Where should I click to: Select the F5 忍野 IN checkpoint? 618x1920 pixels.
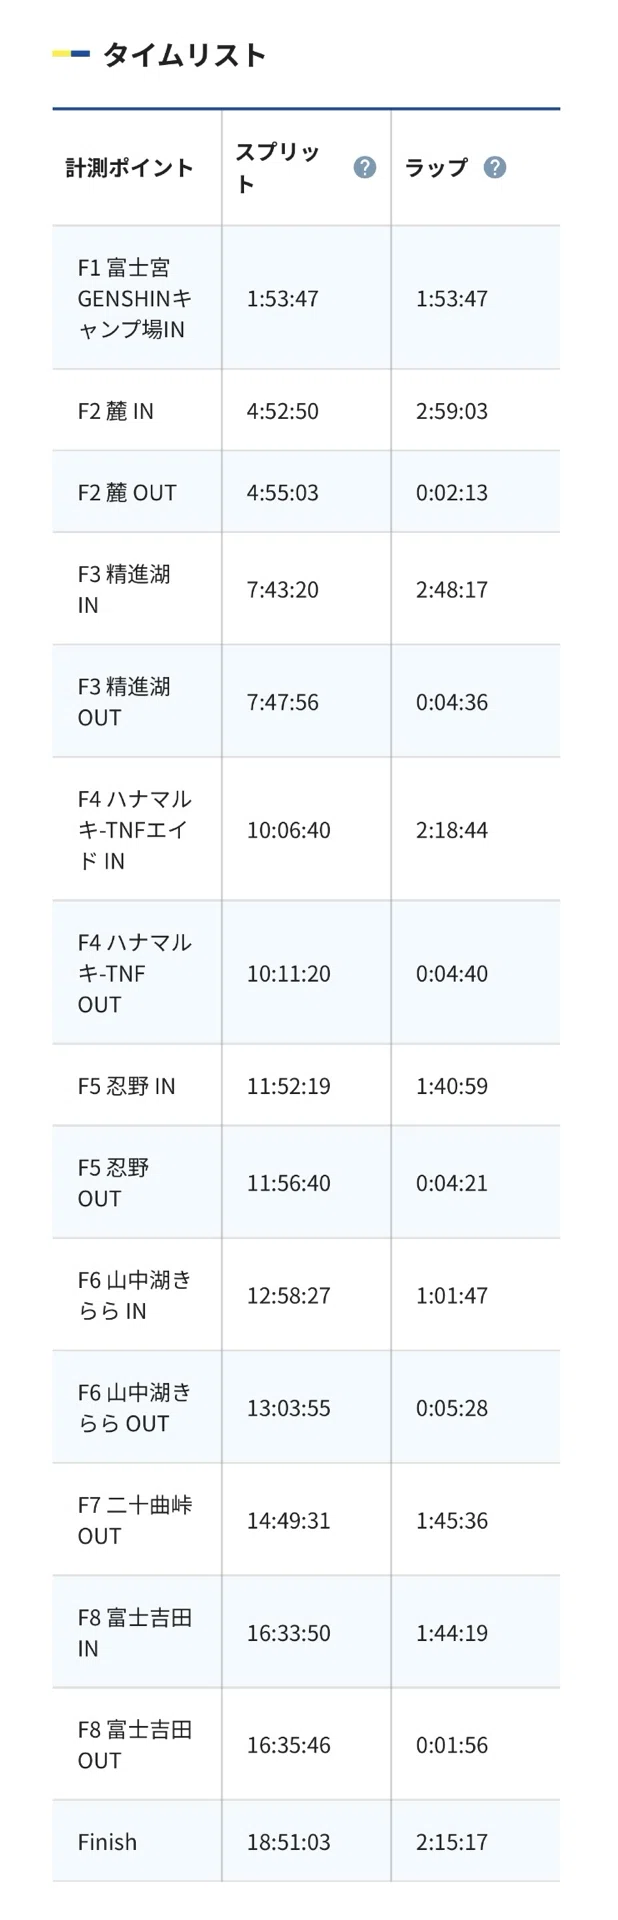(x=127, y=1086)
